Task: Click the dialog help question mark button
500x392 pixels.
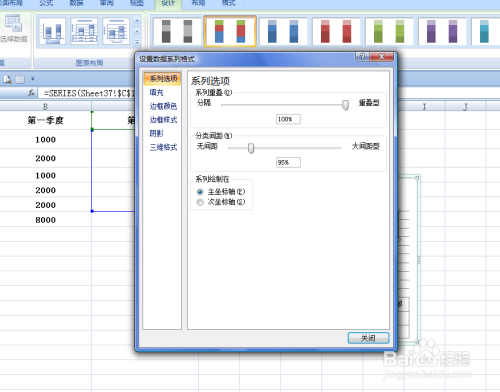Action: pyautogui.click(x=362, y=57)
